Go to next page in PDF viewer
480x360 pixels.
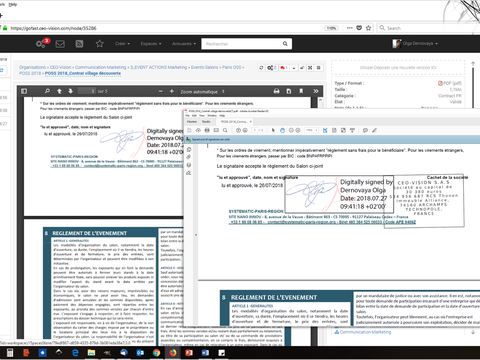tap(70, 91)
